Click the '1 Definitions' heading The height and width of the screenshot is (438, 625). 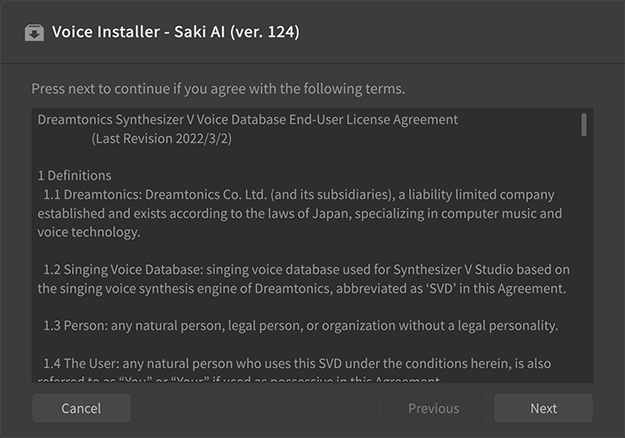(75, 176)
